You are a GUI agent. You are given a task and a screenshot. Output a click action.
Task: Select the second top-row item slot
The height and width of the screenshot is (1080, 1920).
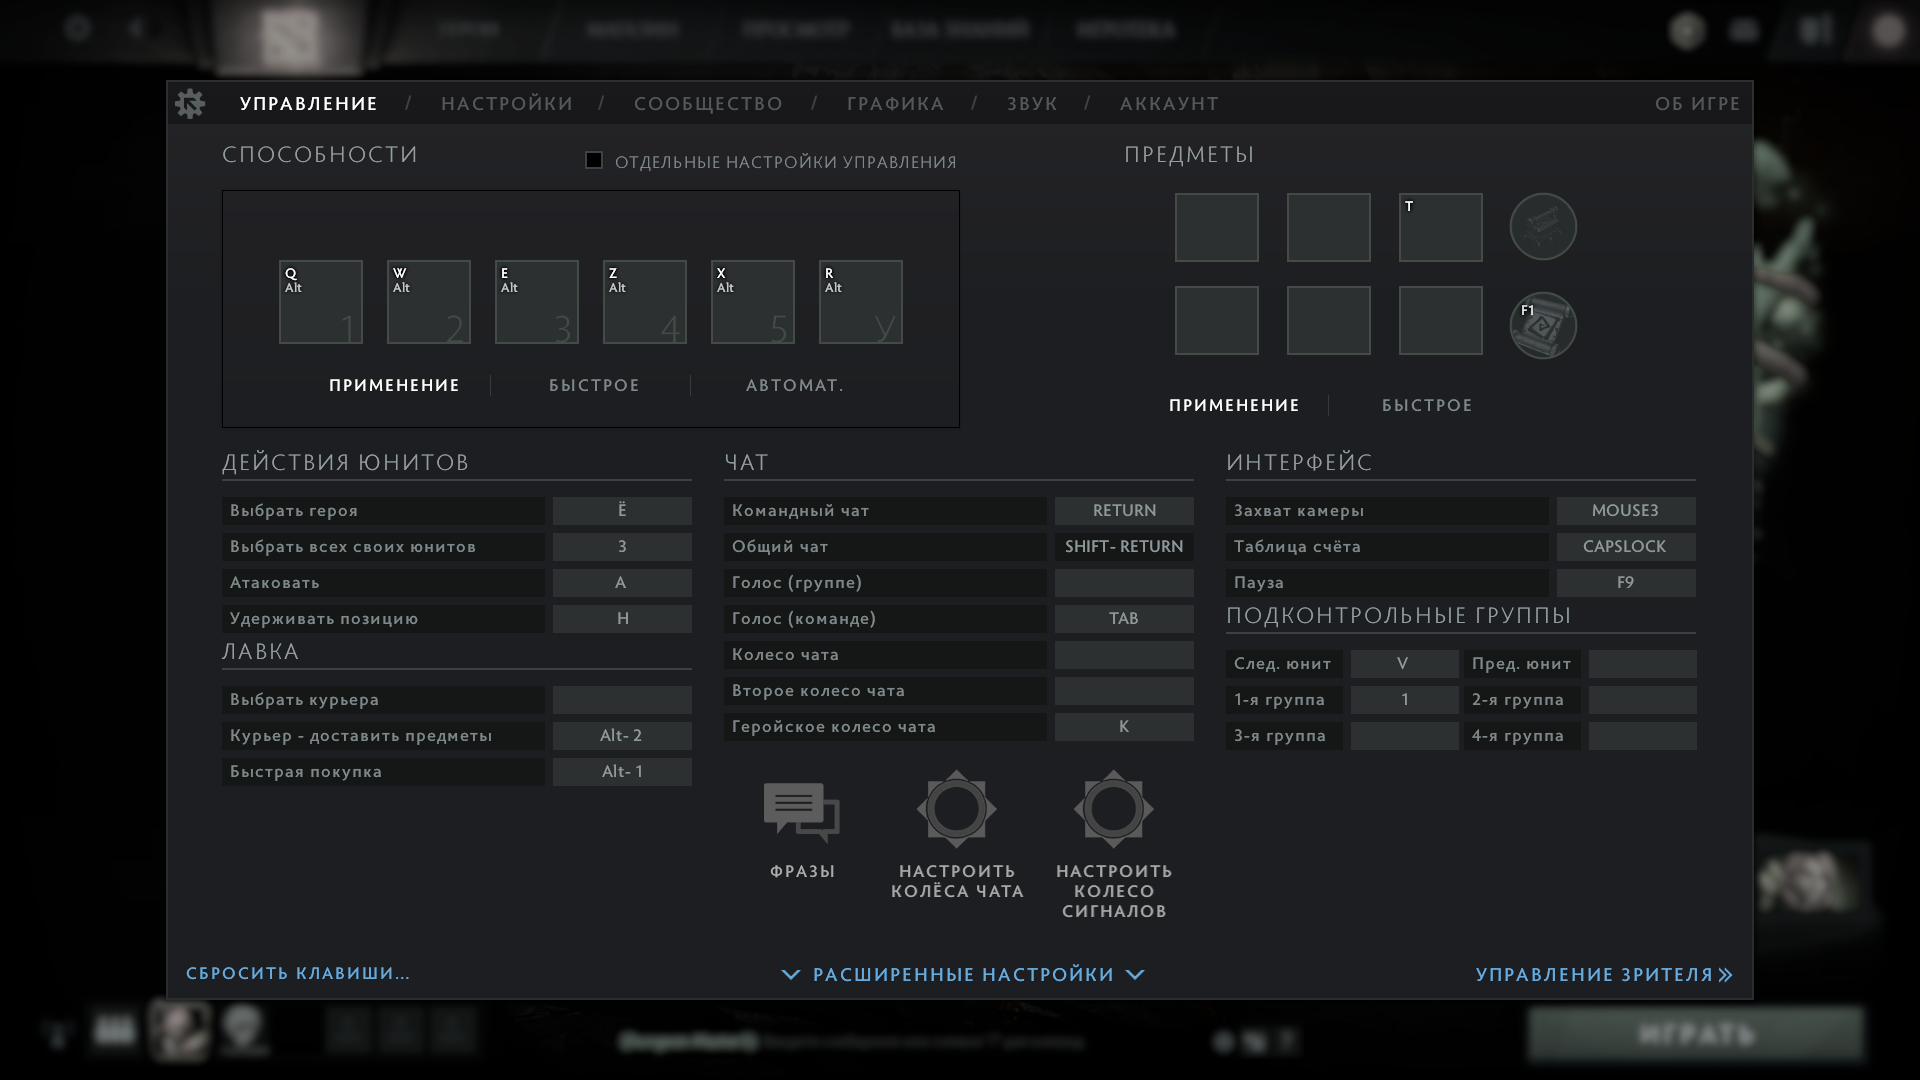1329,228
